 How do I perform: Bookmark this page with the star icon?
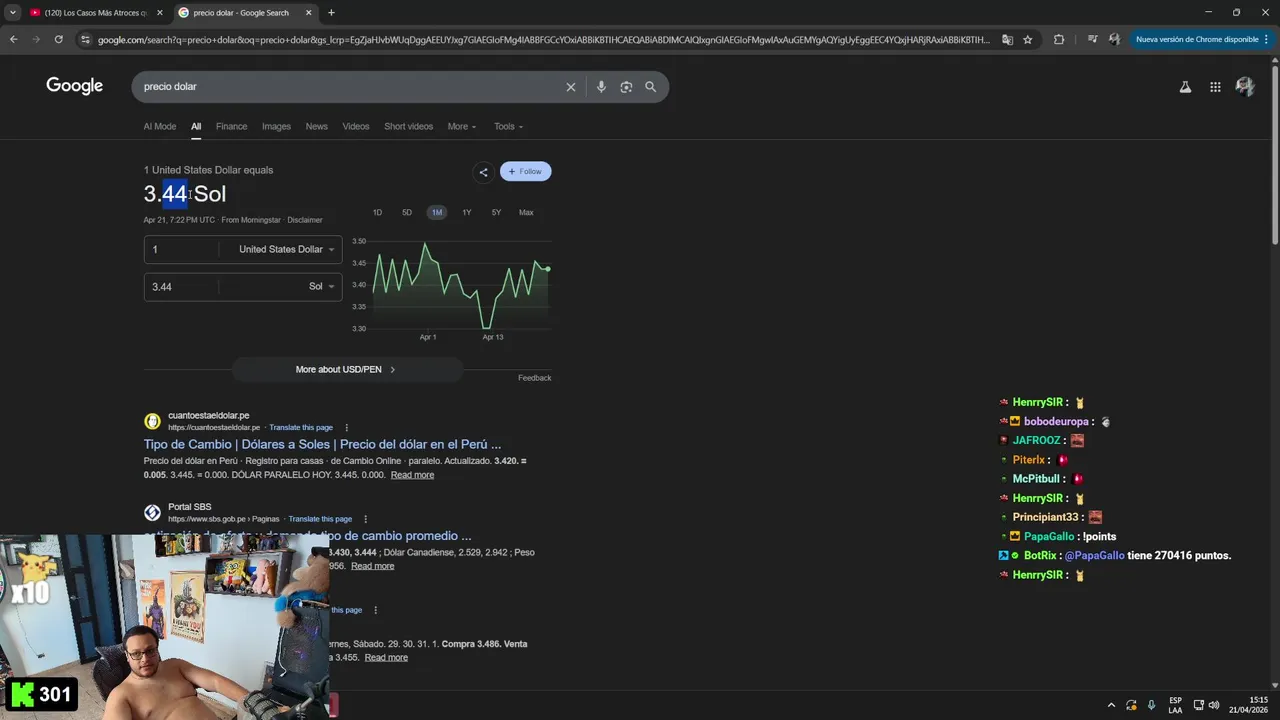tap(1027, 39)
